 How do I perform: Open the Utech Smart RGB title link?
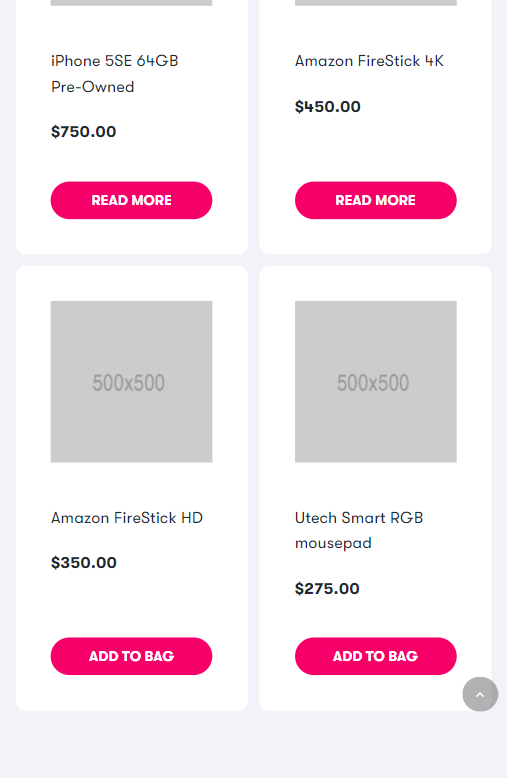[x=359, y=530]
